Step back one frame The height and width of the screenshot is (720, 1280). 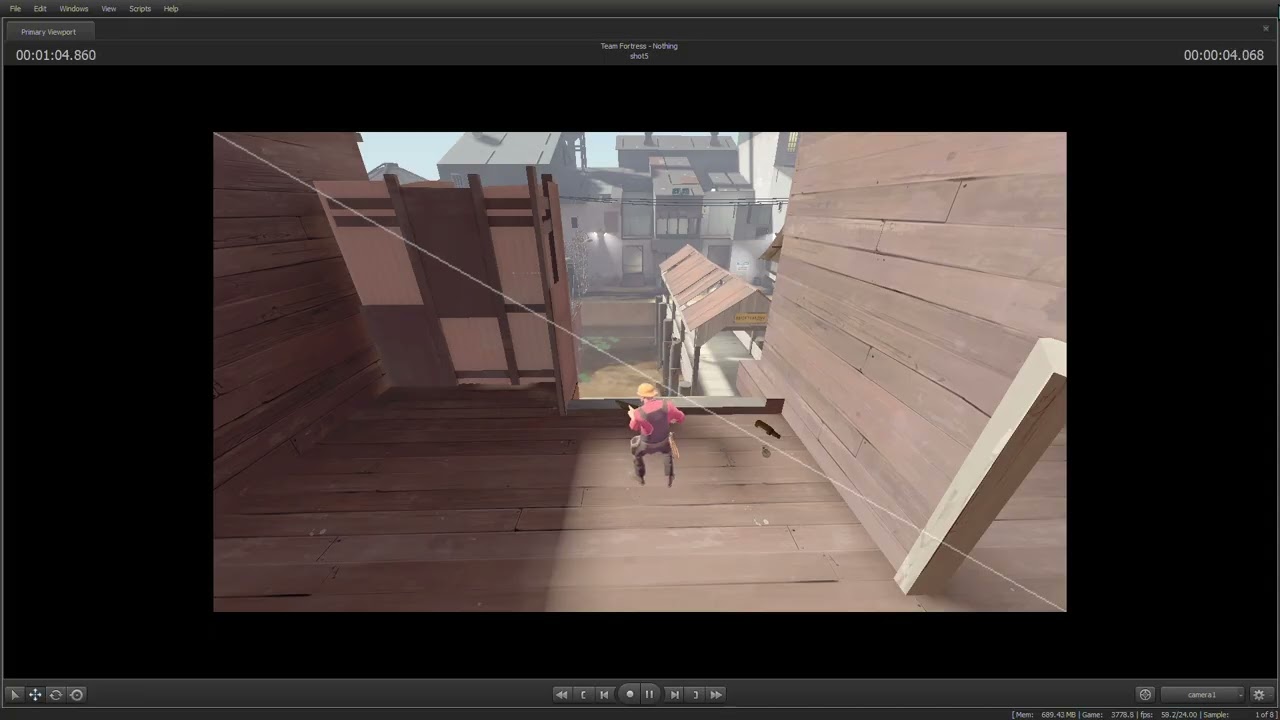(604, 694)
